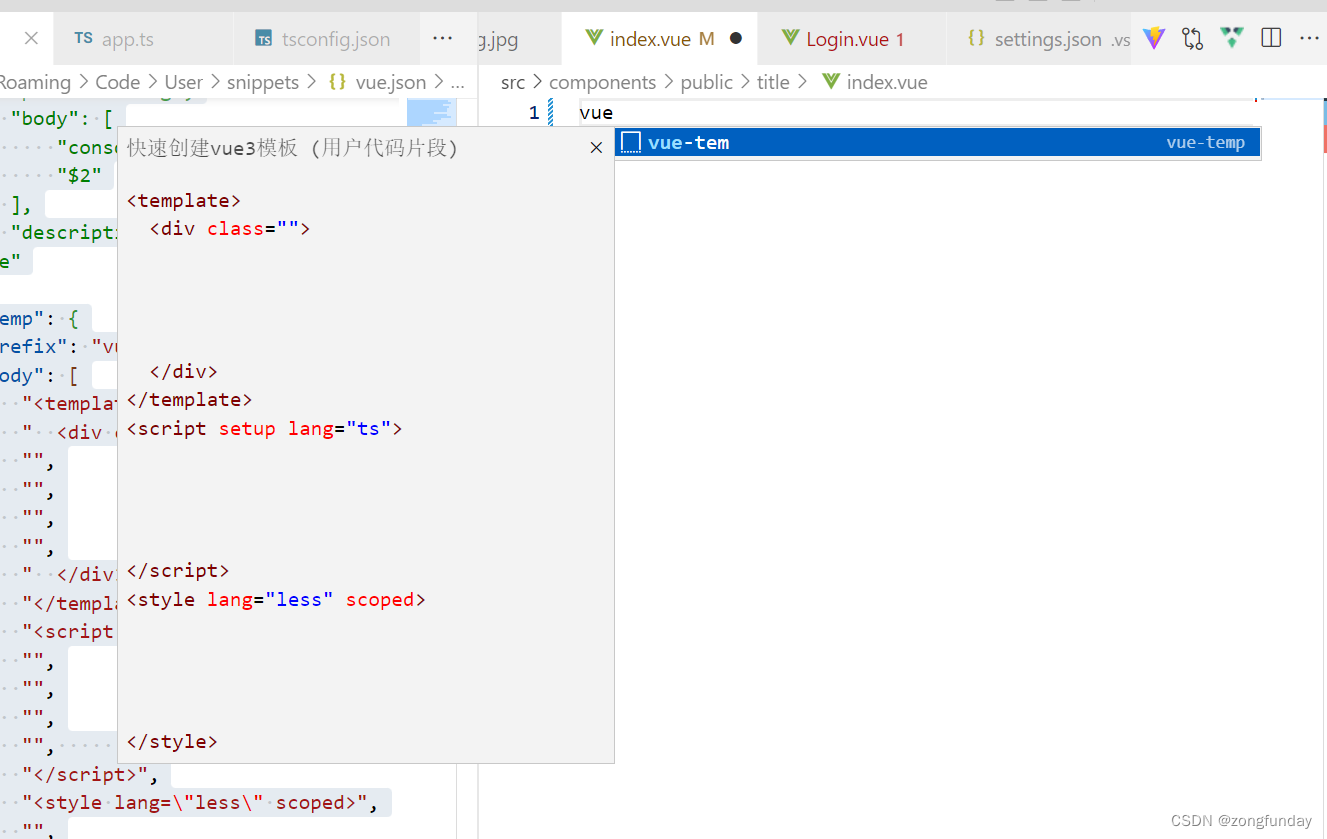Image resolution: width=1327 pixels, height=839 pixels.
Task: Click the snippet title '快速创建vue3模板'
Action: pyautogui.click(x=212, y=148)
